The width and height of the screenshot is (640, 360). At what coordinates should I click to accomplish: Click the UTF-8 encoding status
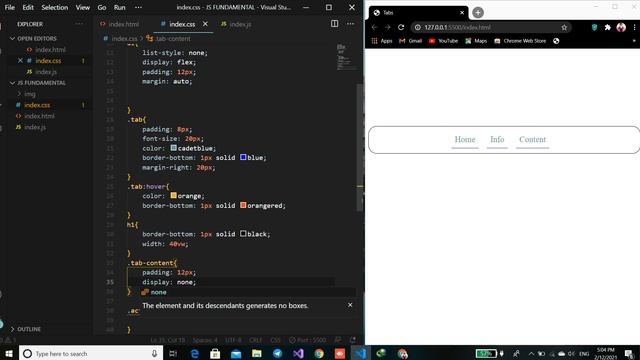[x=233, y=340]
